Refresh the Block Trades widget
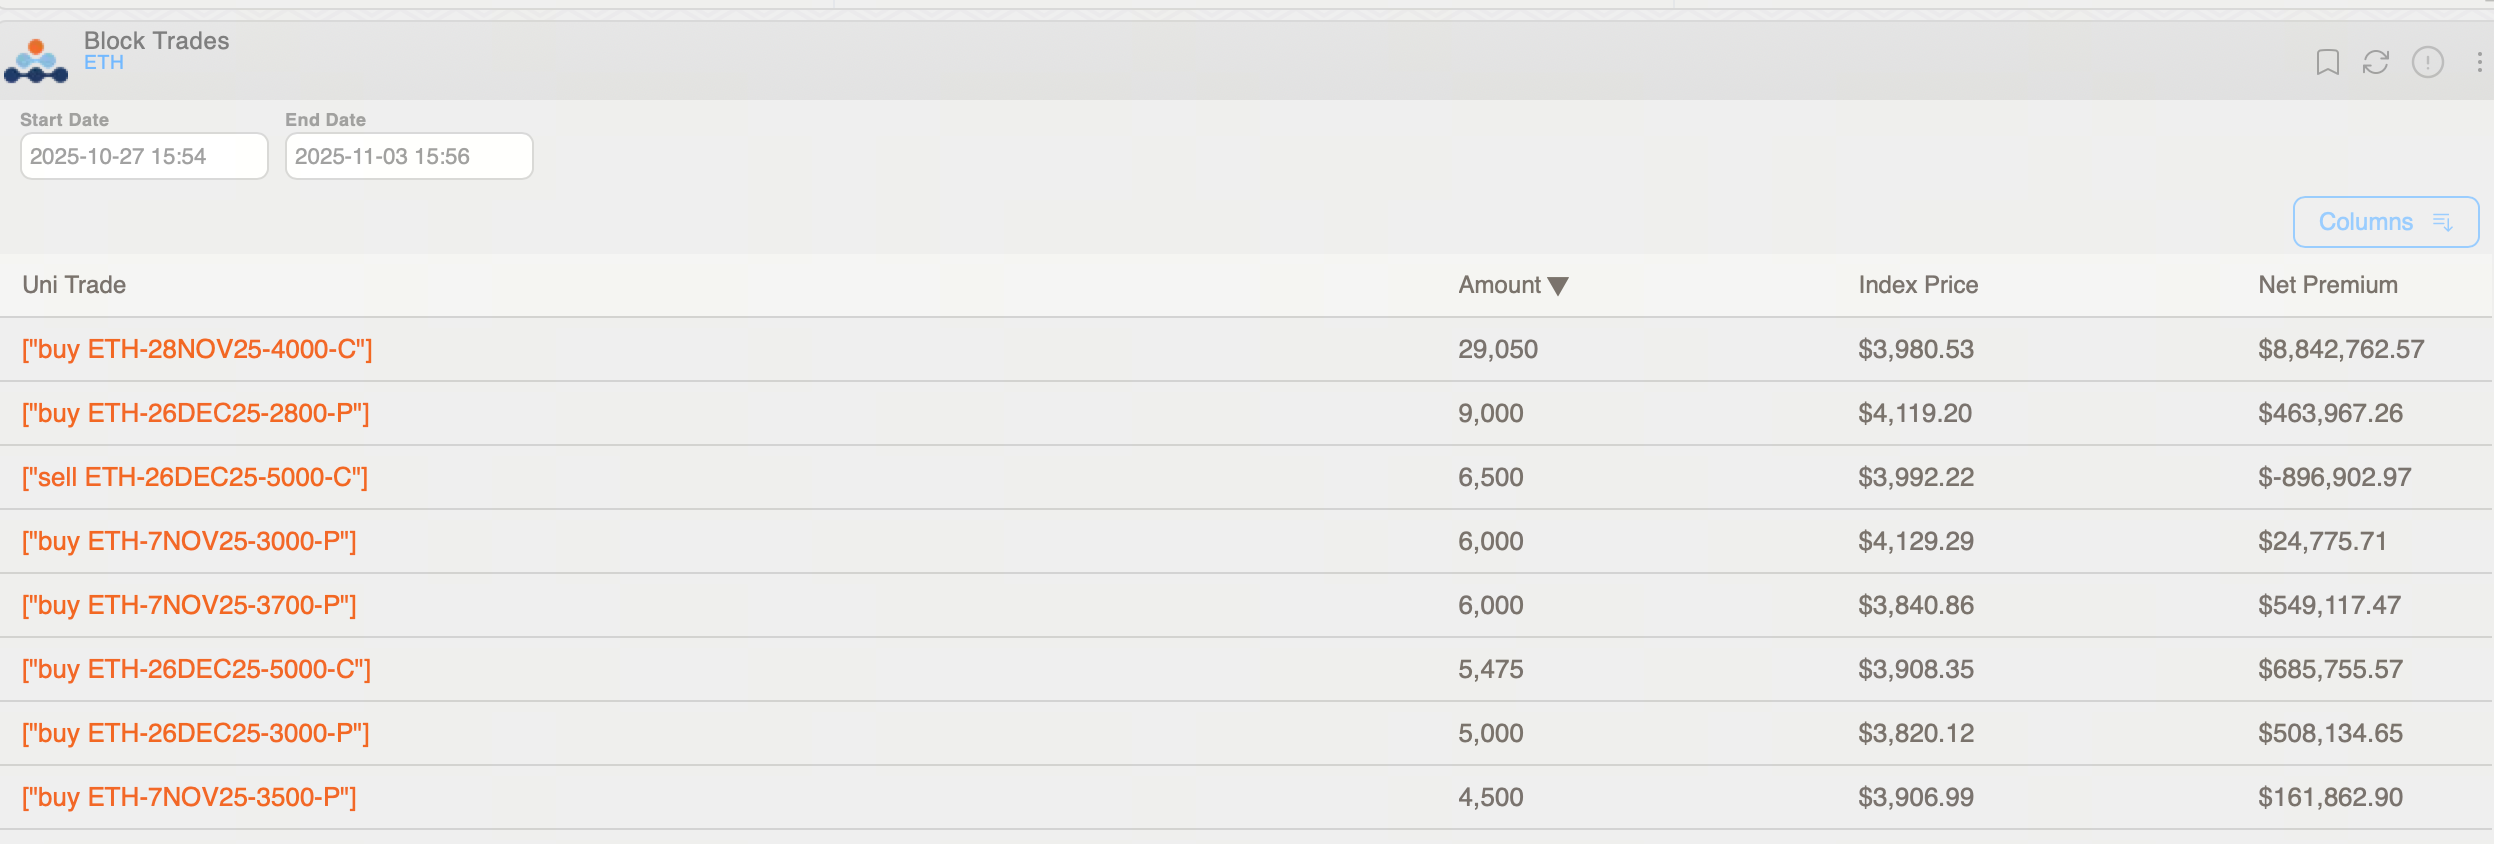The height and width of the screenshot is (844, 2494). point(2376,63)
